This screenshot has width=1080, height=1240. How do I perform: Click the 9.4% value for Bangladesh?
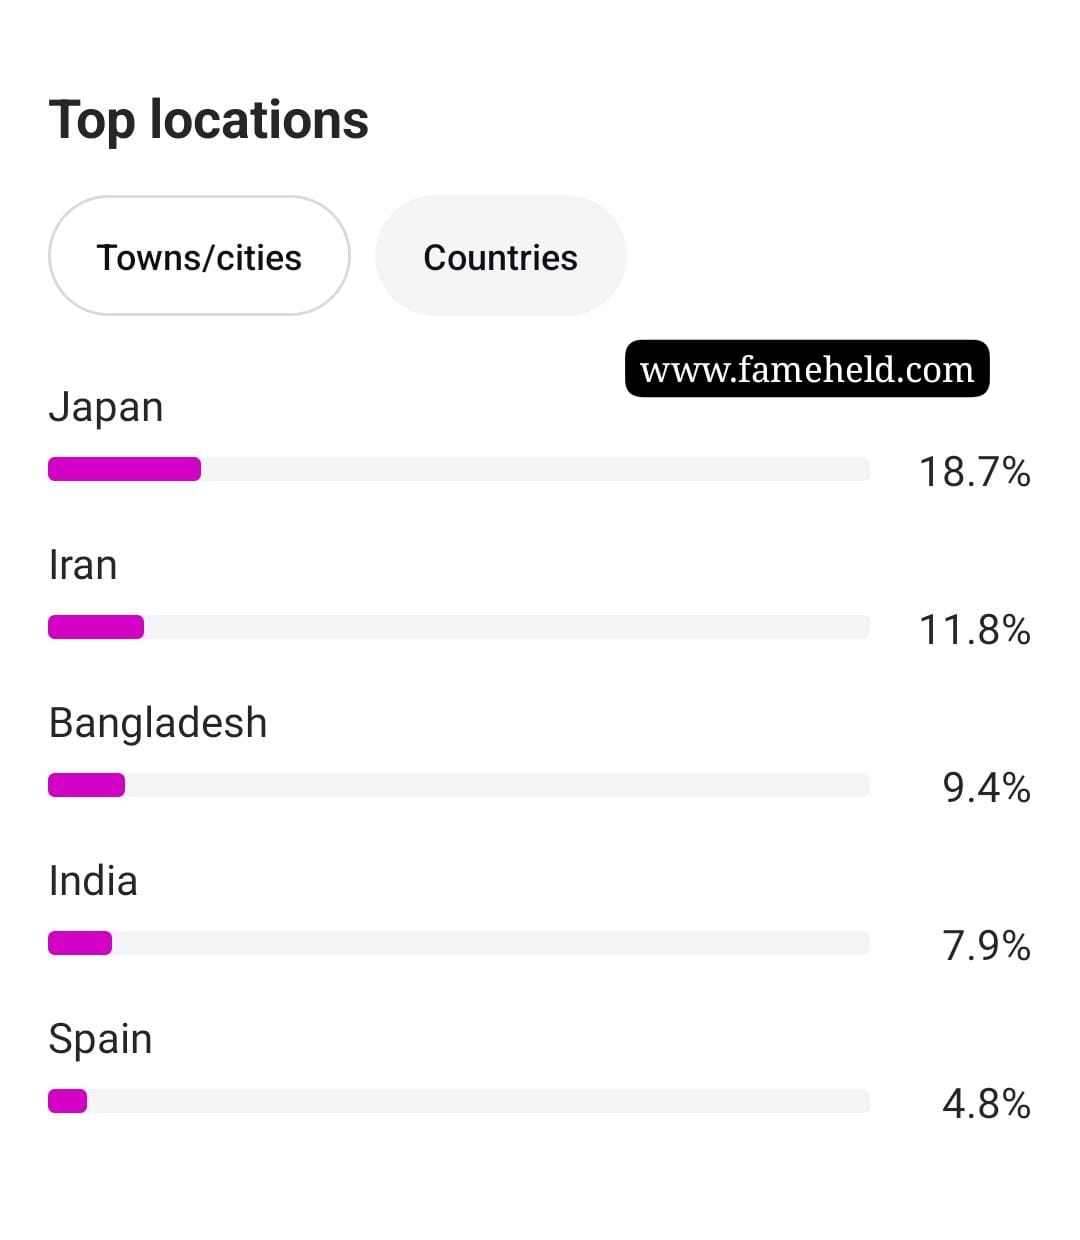[986, 787]
